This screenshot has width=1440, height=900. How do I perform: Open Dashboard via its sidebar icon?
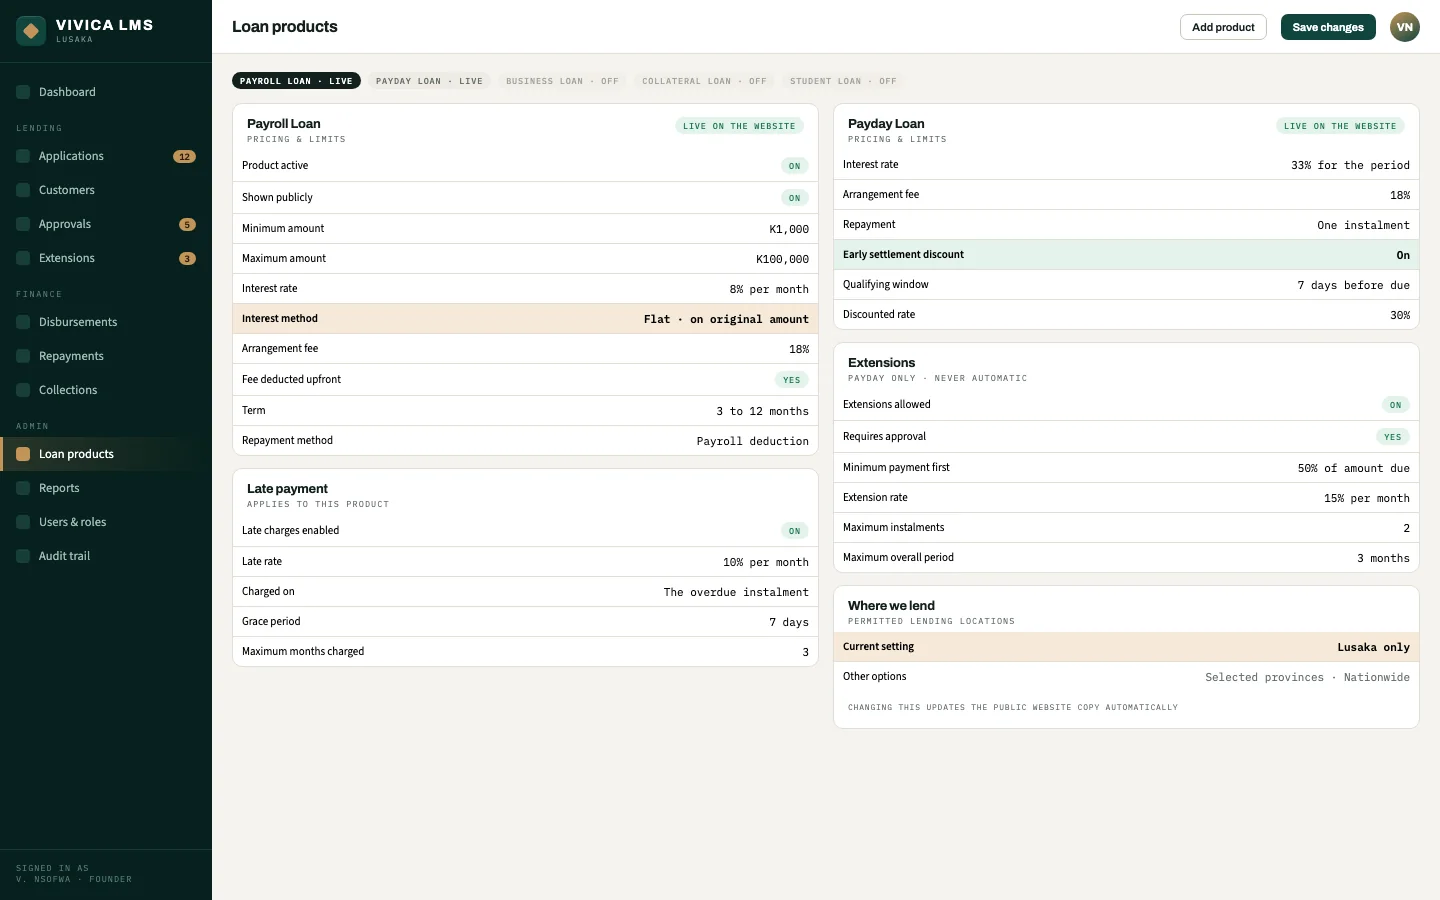click(23, 92)
